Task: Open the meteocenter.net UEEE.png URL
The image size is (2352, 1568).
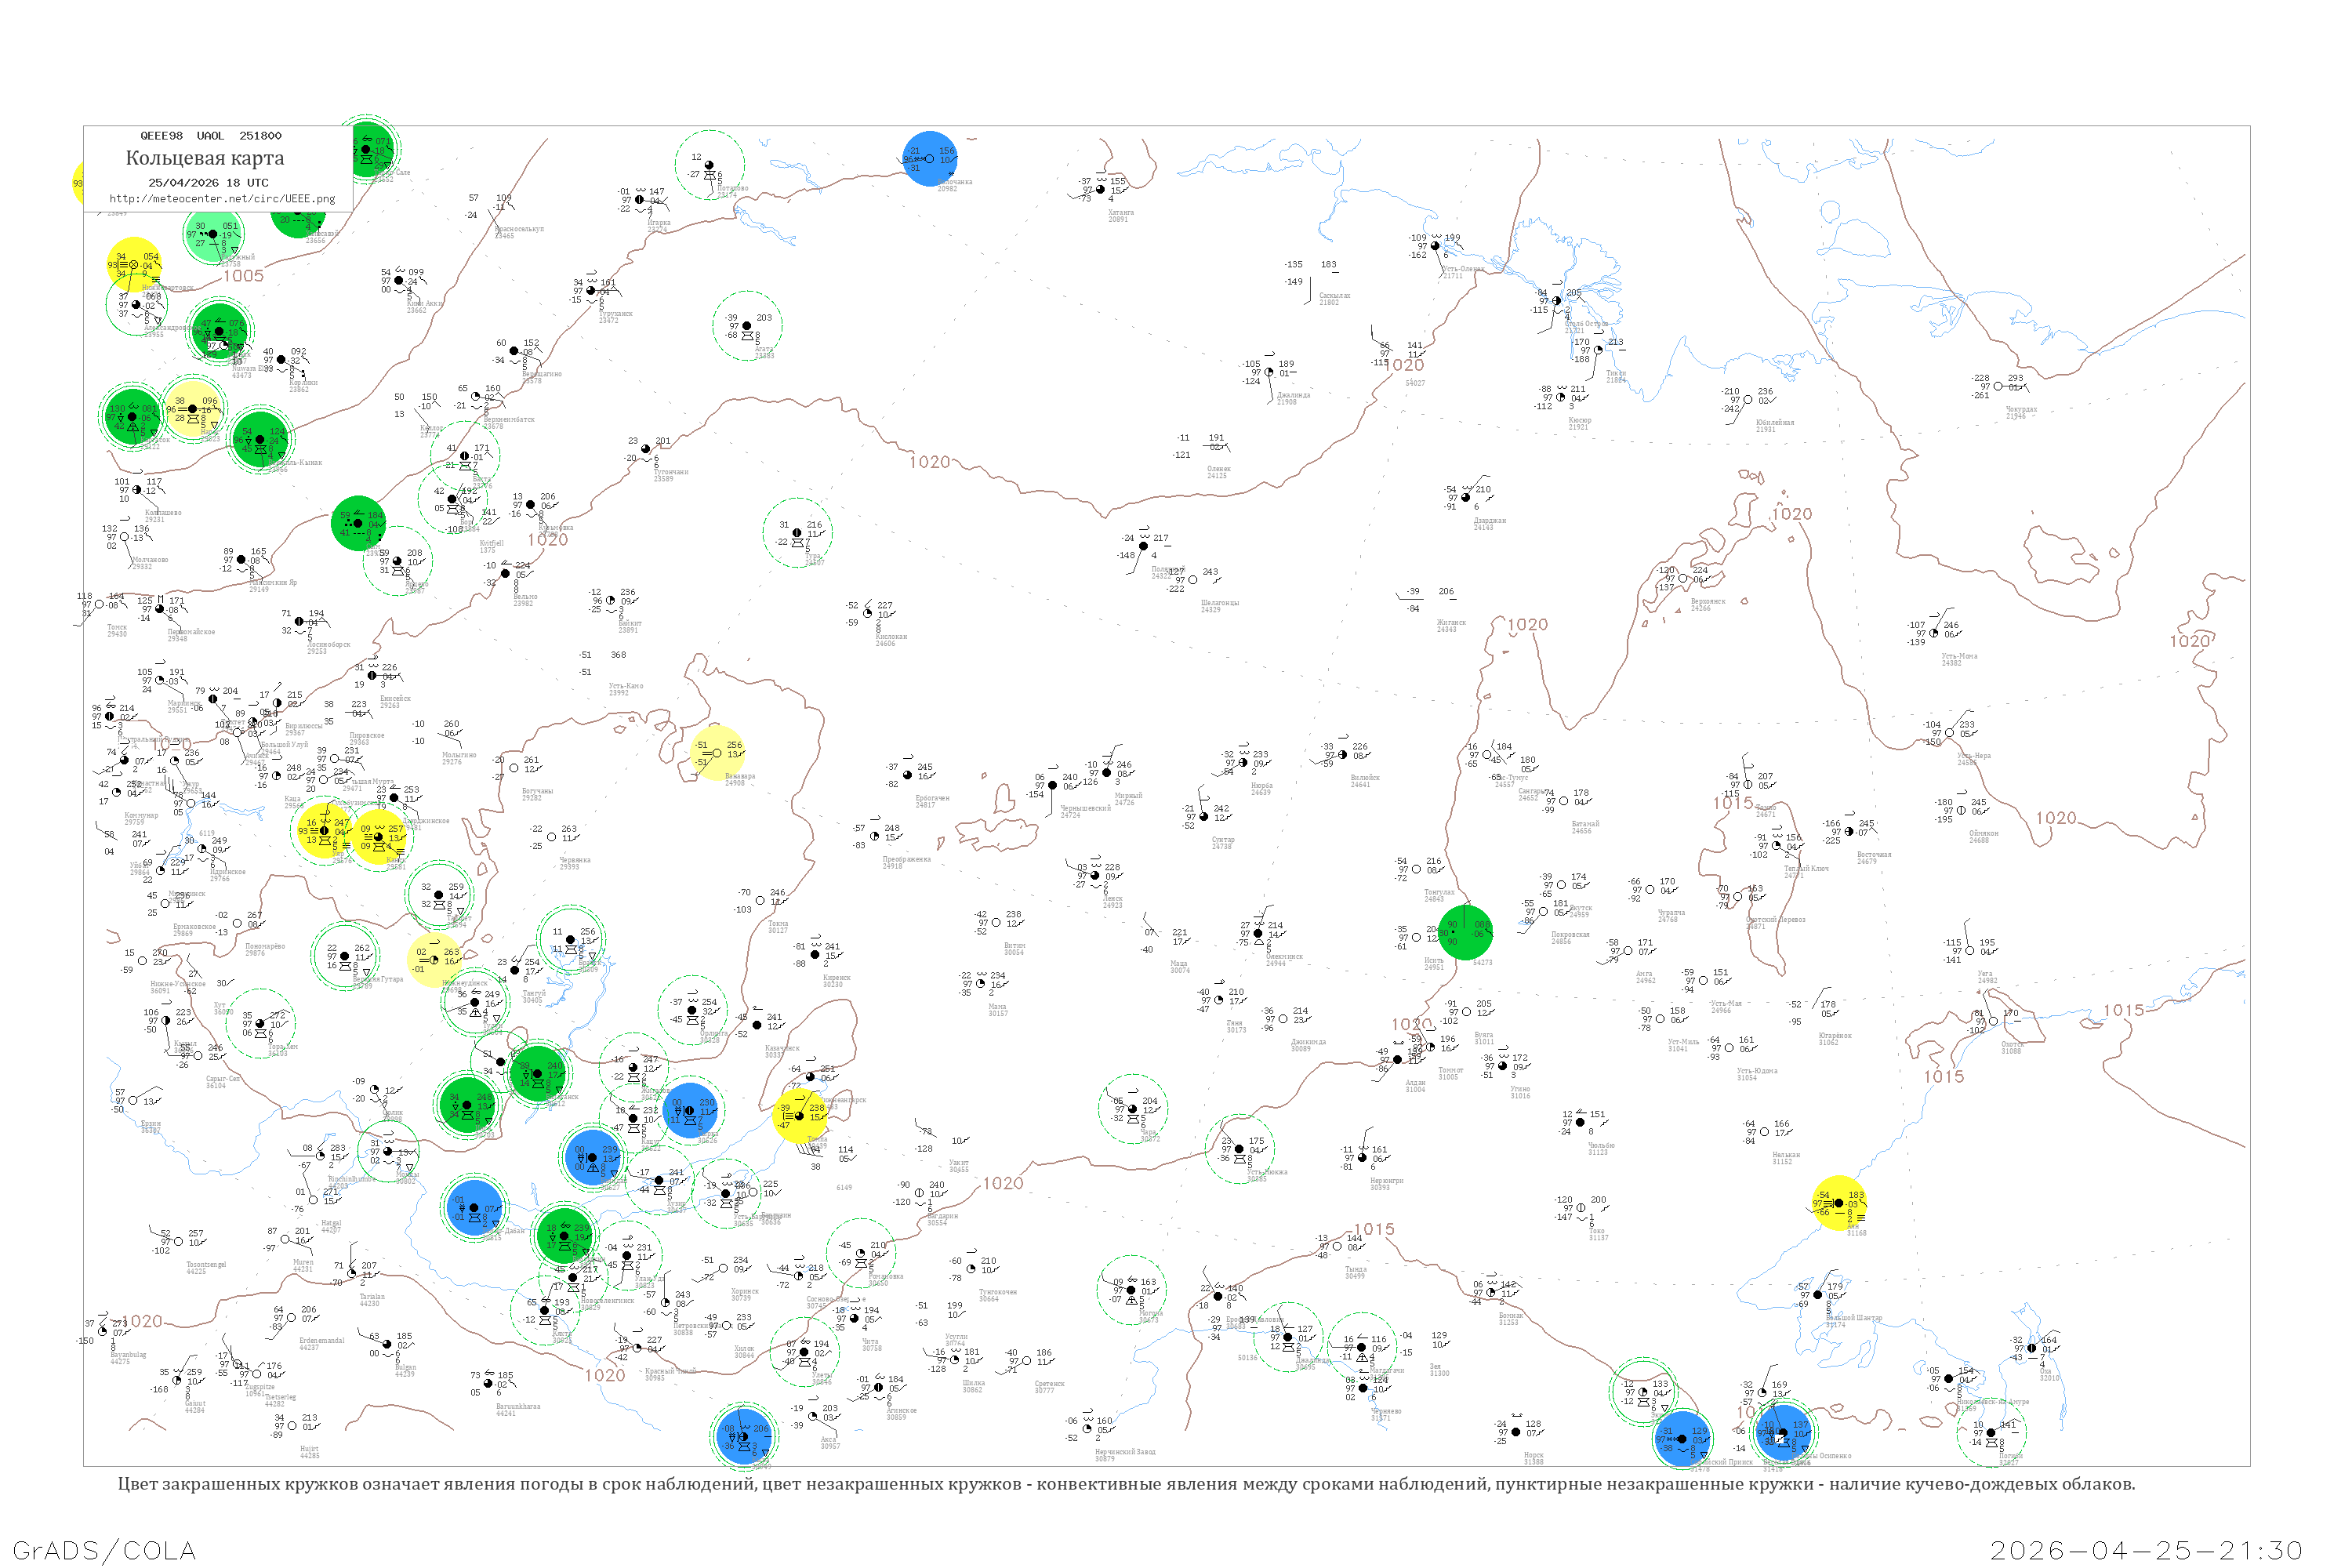Action: tap(222, 199)
